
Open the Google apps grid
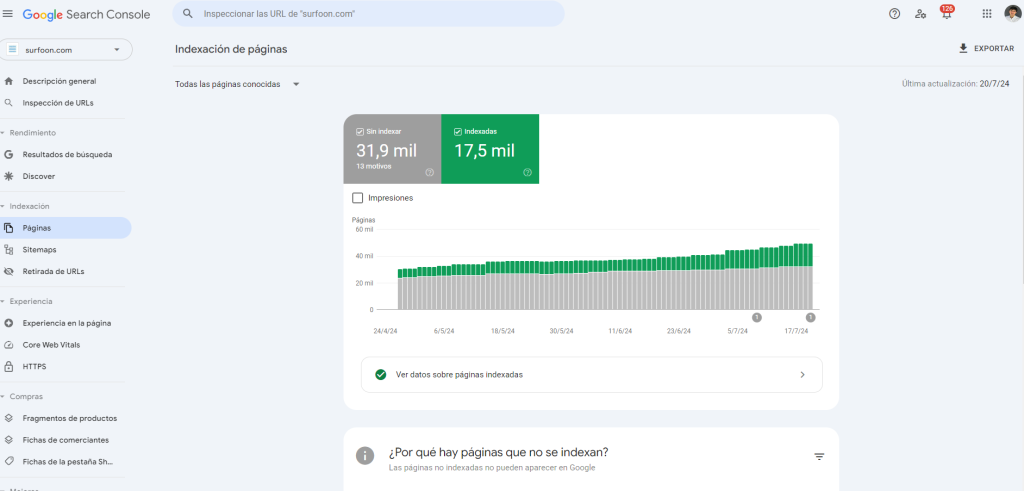[x=987, y=14]
